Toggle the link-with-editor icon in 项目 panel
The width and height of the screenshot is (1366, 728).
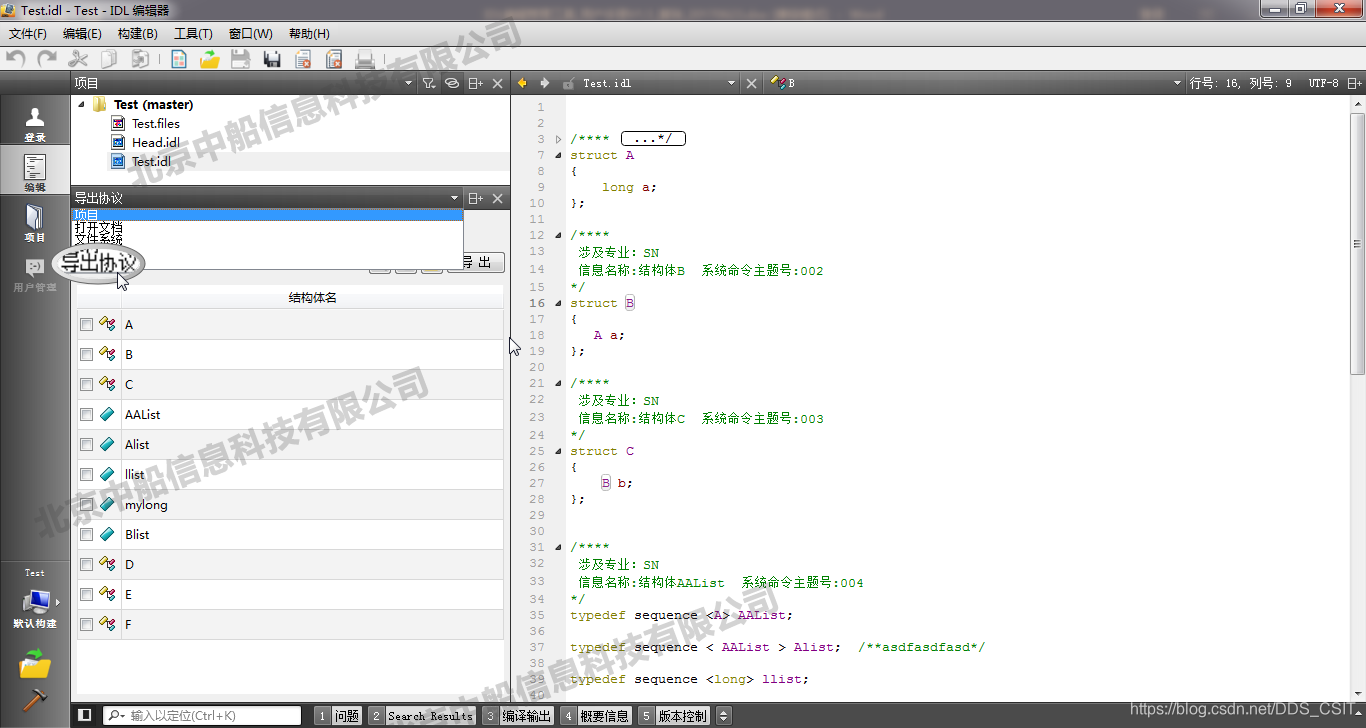pos(452,83)
